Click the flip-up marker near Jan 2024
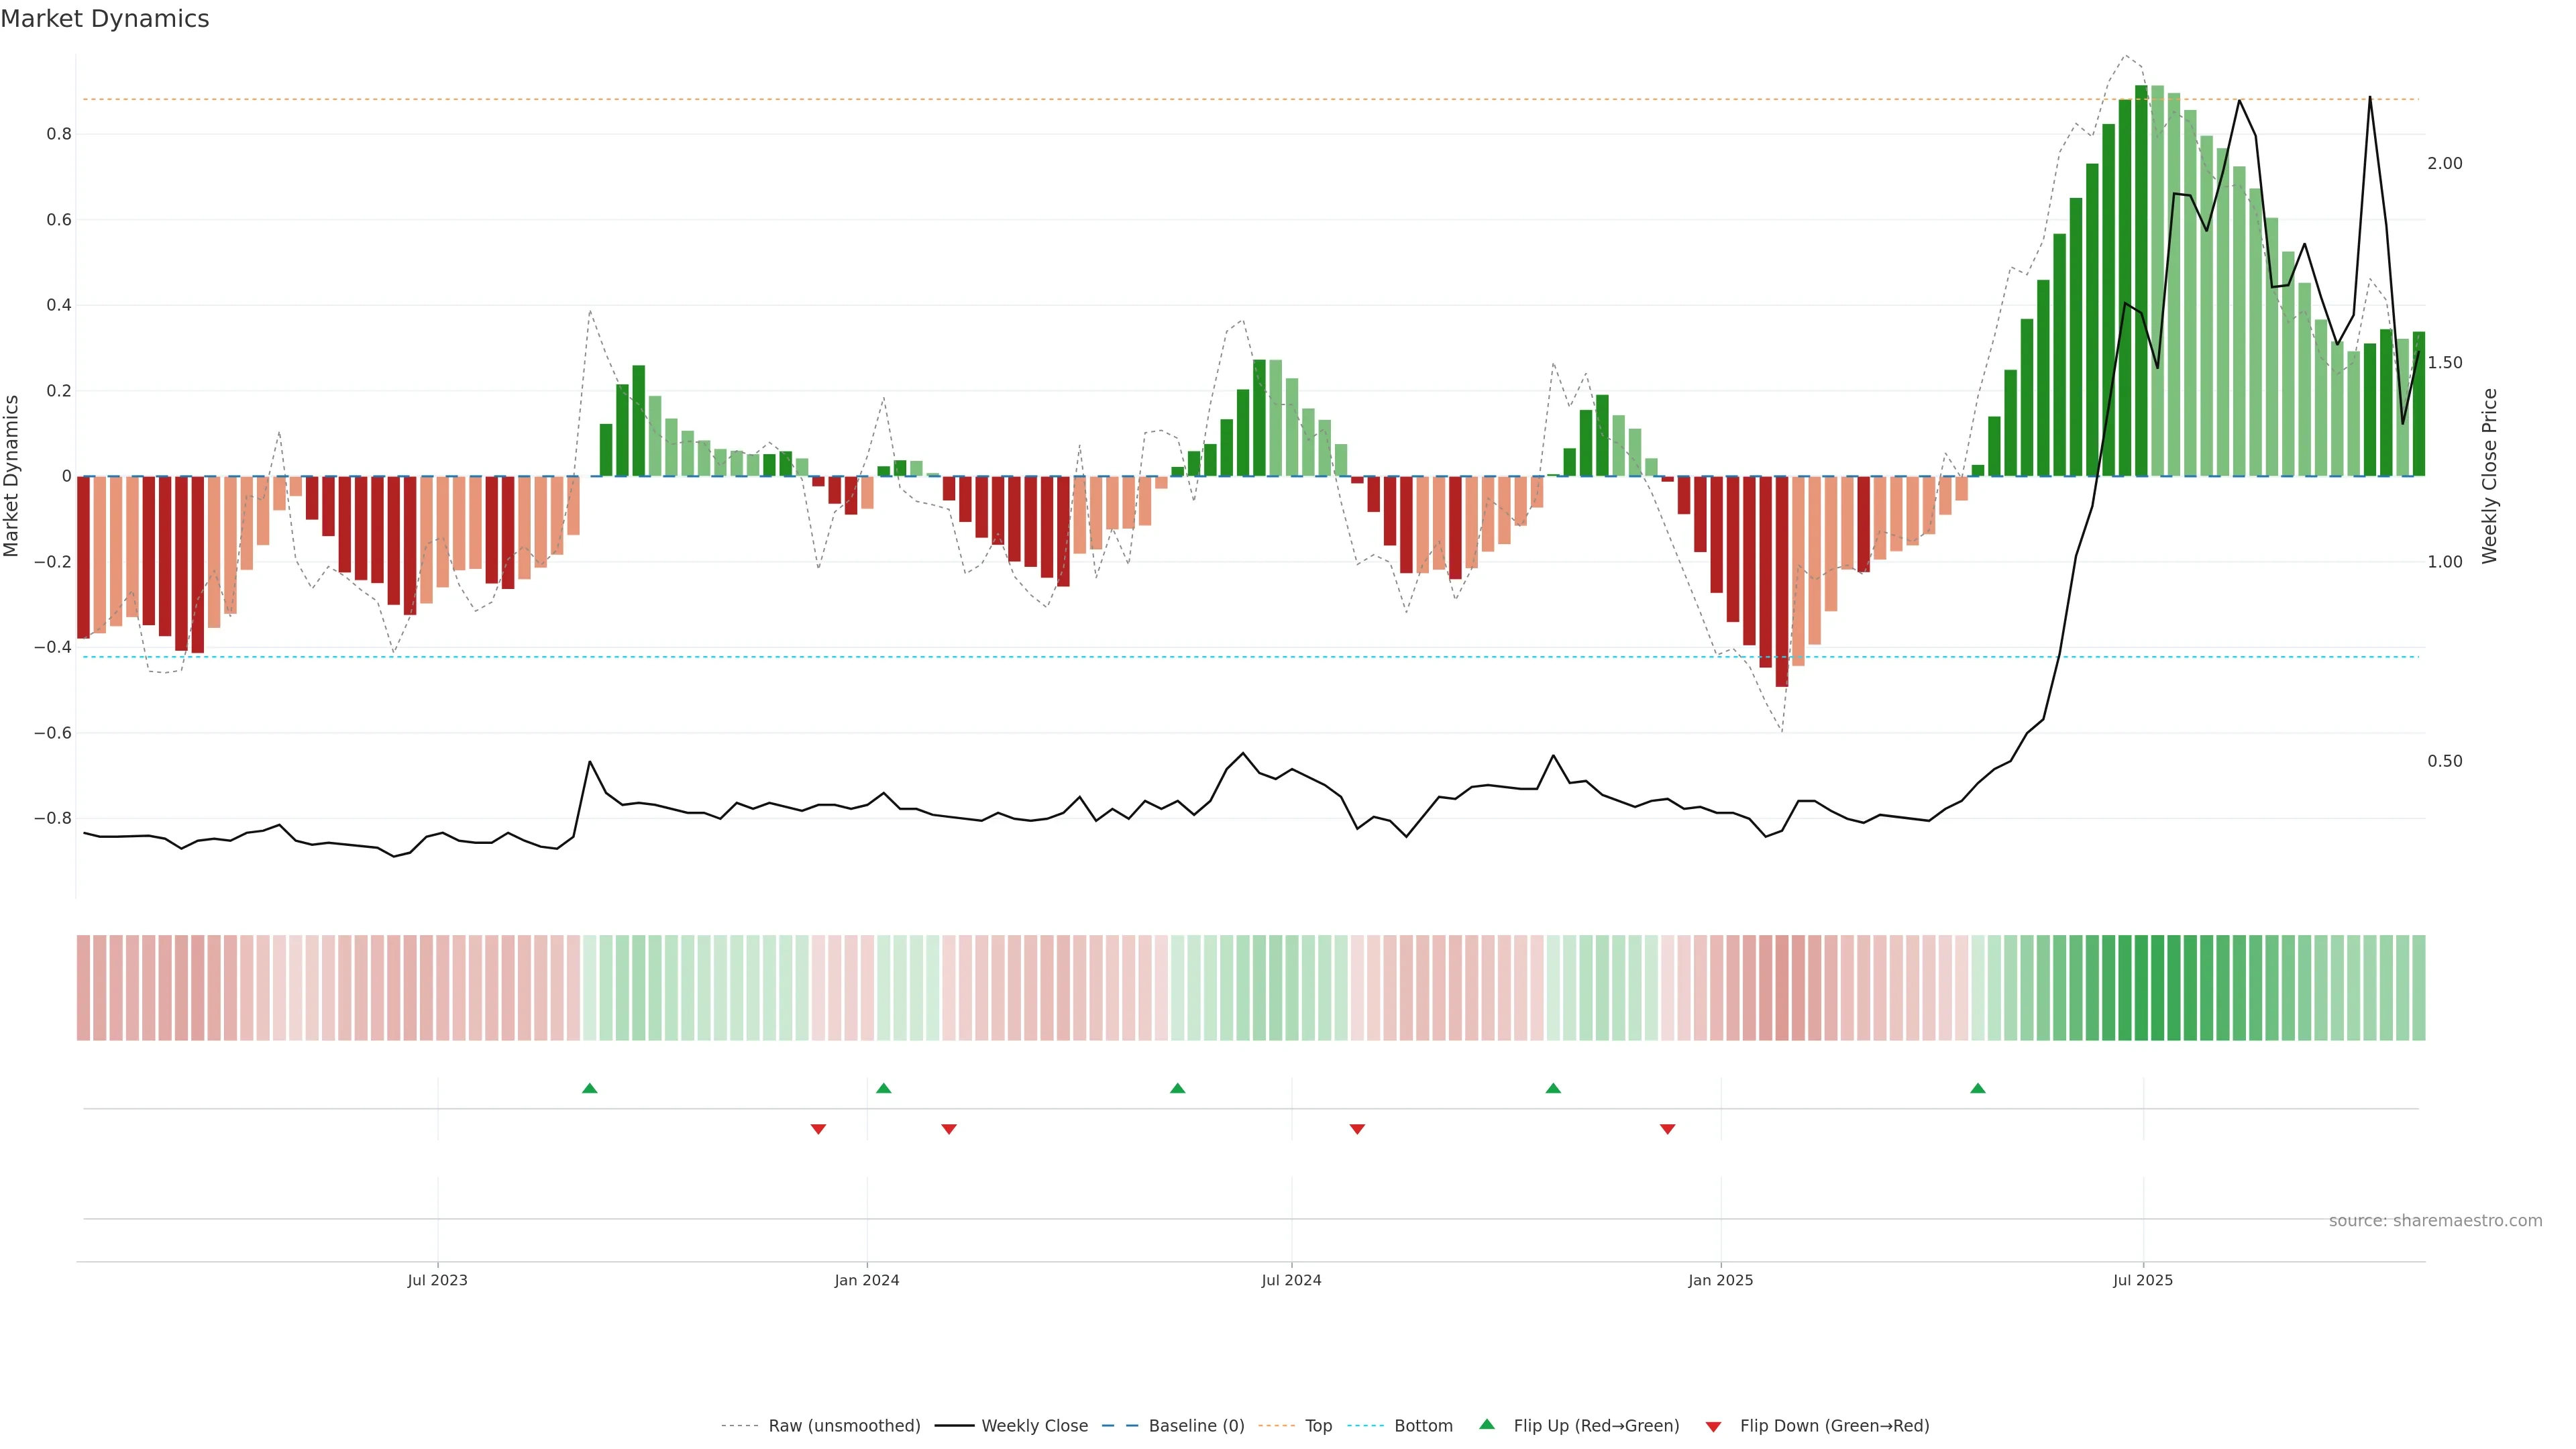 point(883,1088)
